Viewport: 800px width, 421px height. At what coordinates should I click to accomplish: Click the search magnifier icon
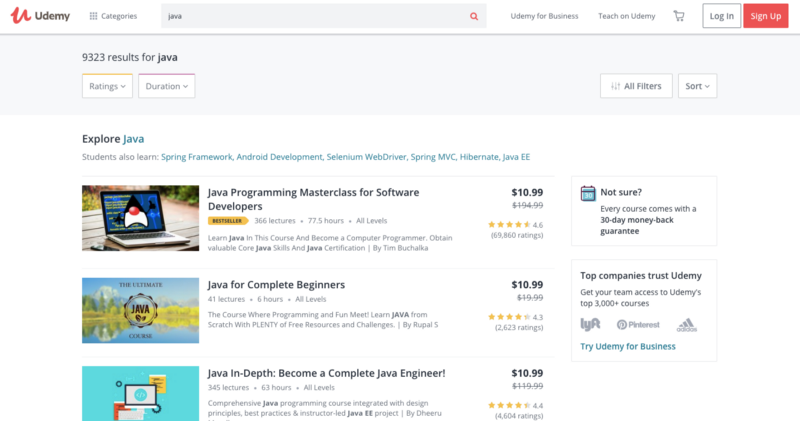pyautogui.click(x=474, y=16)
